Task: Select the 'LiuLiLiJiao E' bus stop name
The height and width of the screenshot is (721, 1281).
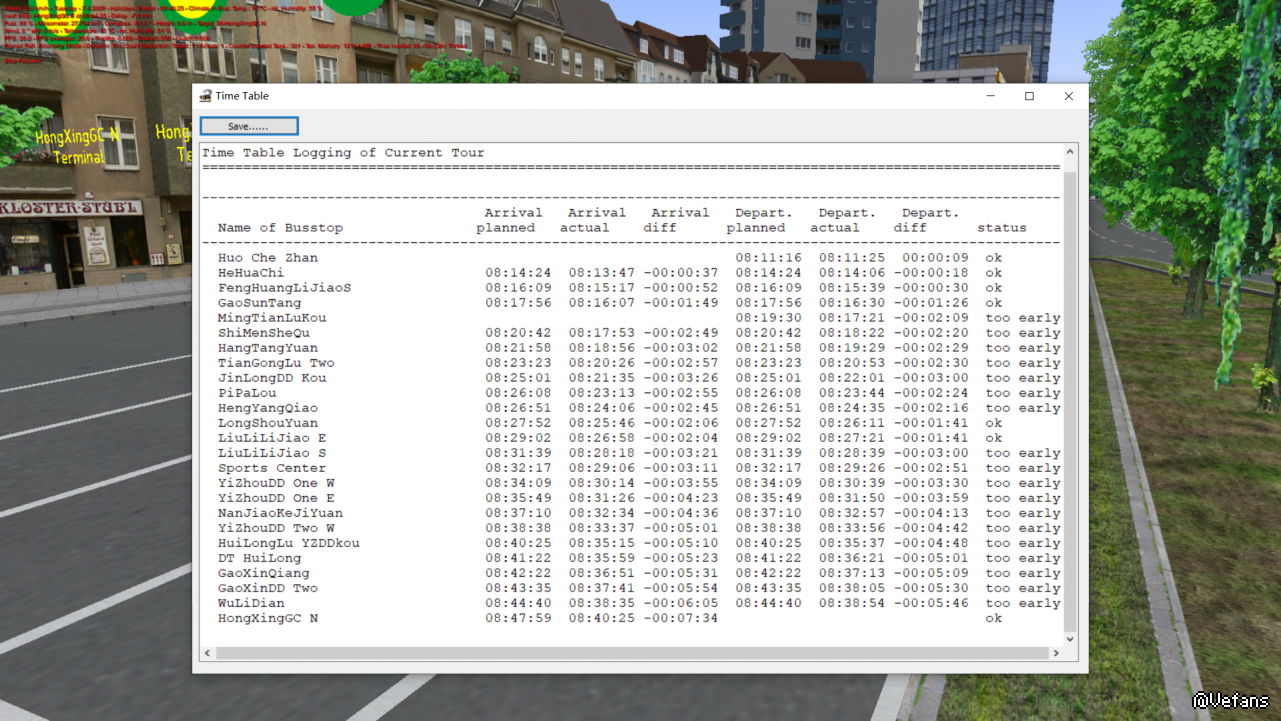Action: click(272, 438)
